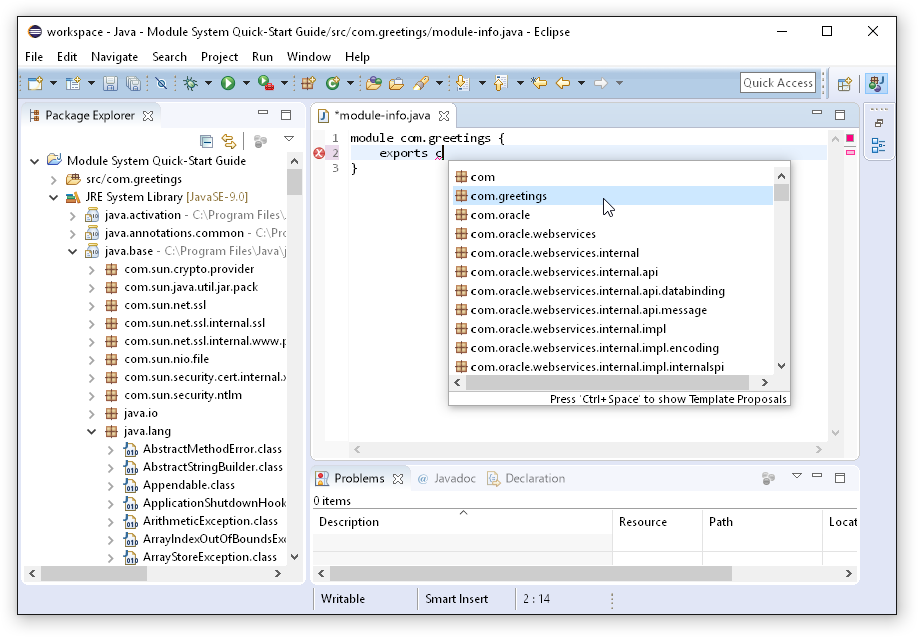Open the Navigate menu
918x637 pixels.
[x=114, y=57]
